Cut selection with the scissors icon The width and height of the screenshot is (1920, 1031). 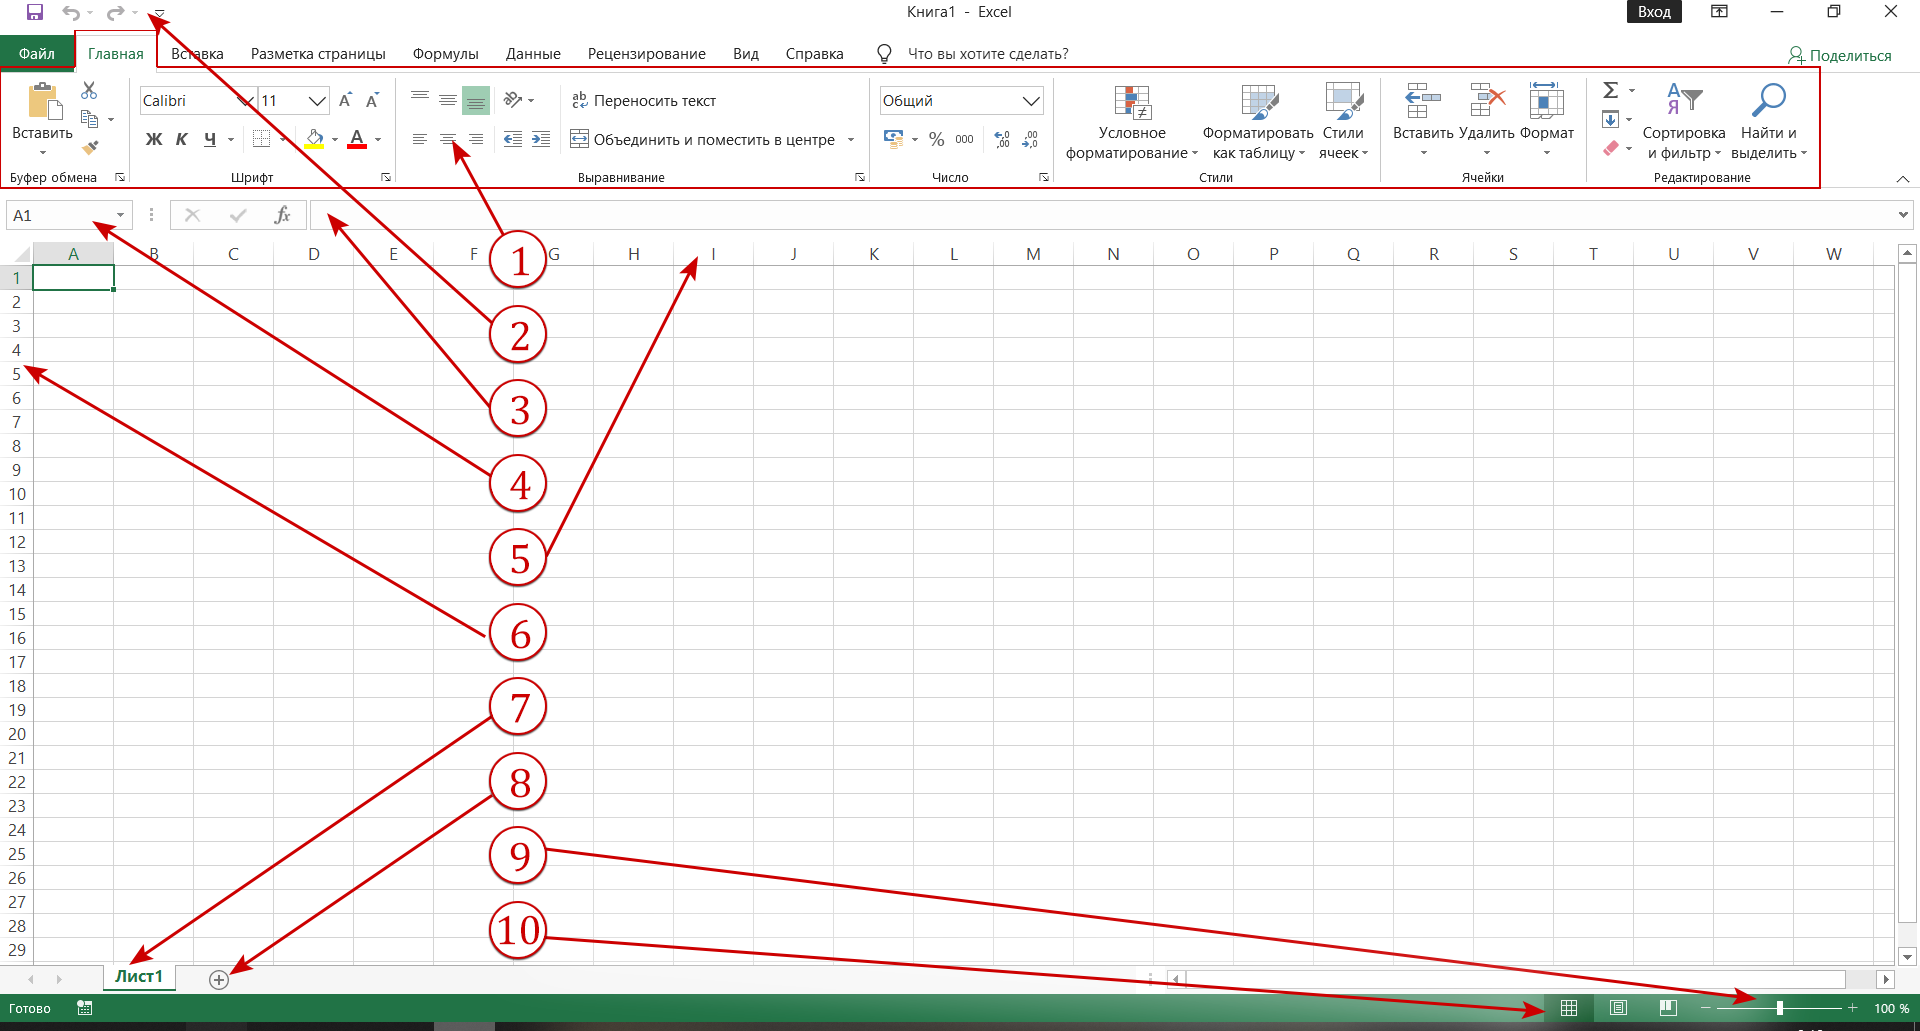point(89,90)
